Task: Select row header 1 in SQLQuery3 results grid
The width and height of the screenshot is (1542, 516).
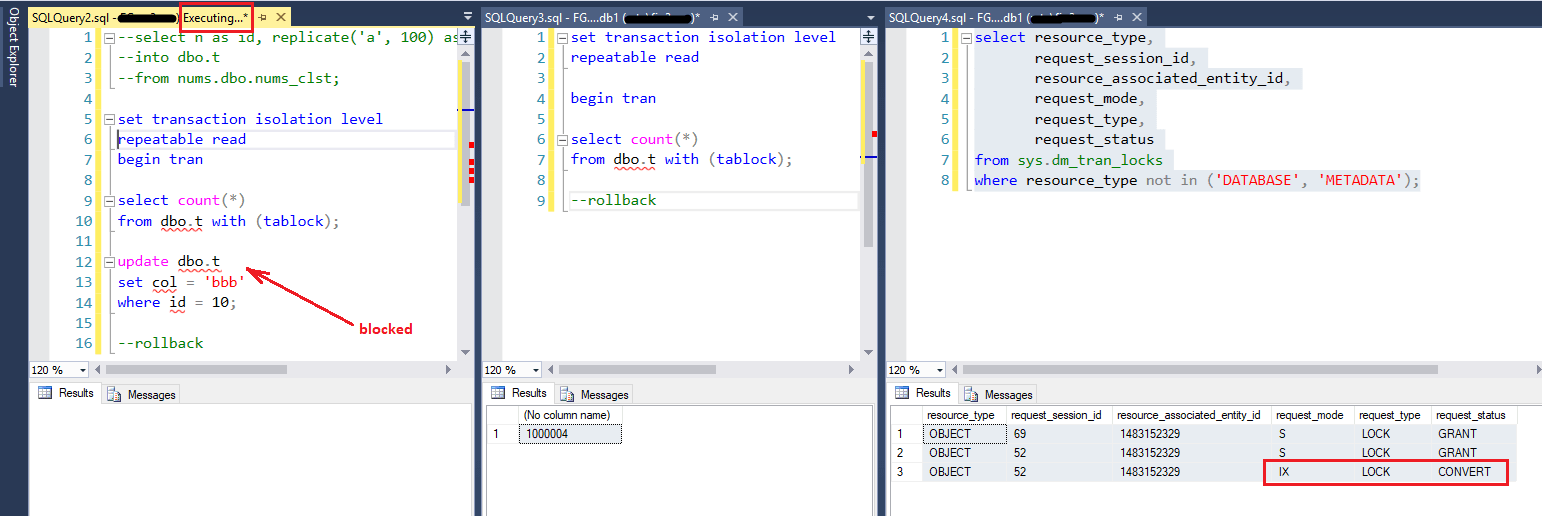Action: point(502,434)
